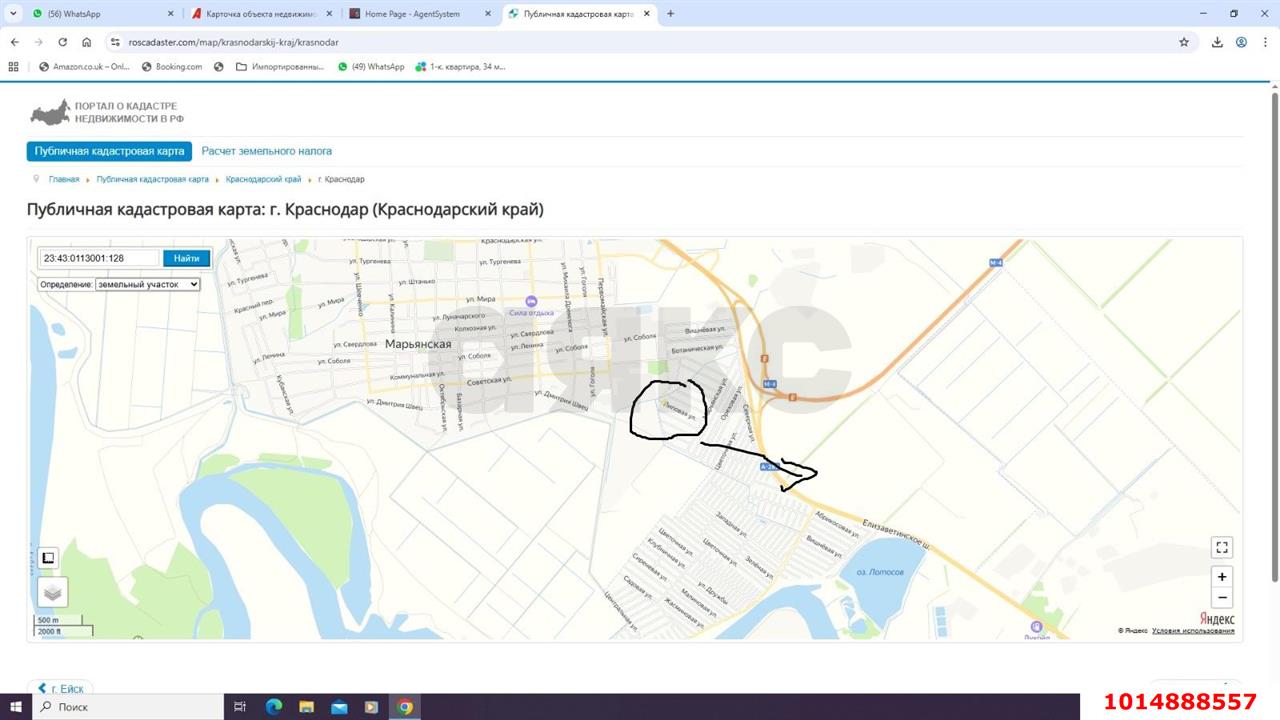Open Microsoft Edge from the taskbar
Image resolution: width=1280 pixels, height=720 pixels.
(274, 707)
